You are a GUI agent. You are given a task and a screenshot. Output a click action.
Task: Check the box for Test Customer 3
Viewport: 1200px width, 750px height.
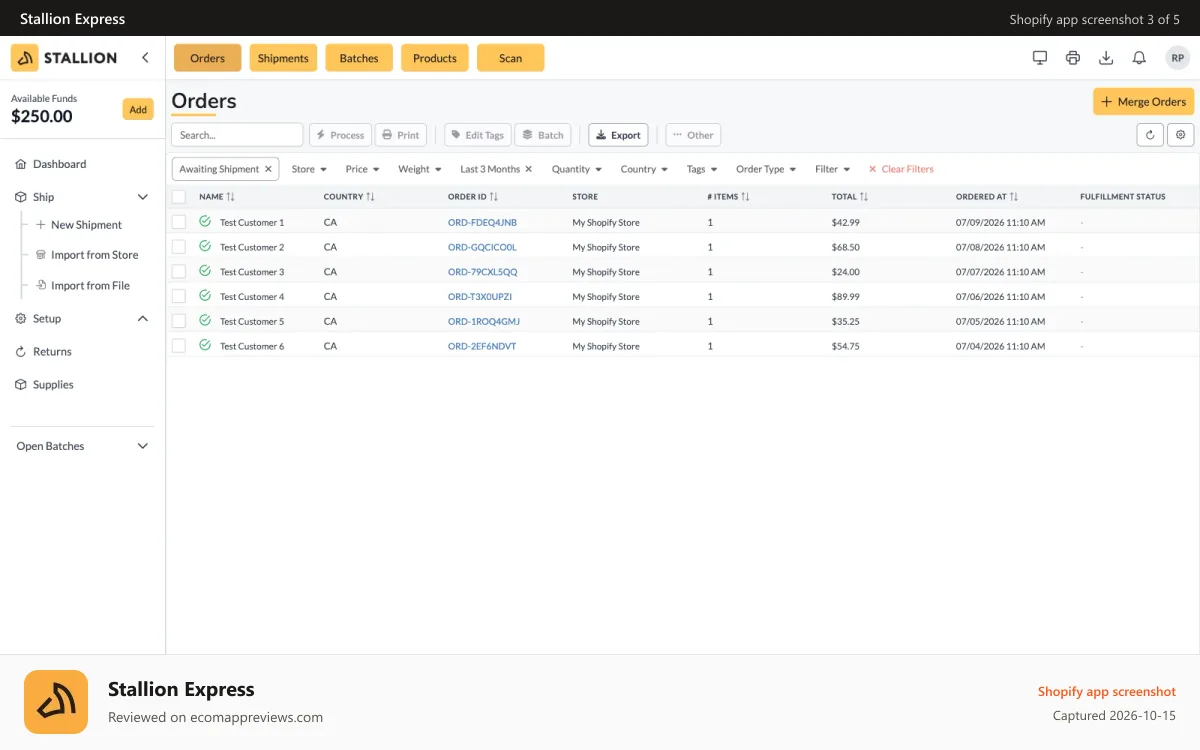[x=179, y=271]
